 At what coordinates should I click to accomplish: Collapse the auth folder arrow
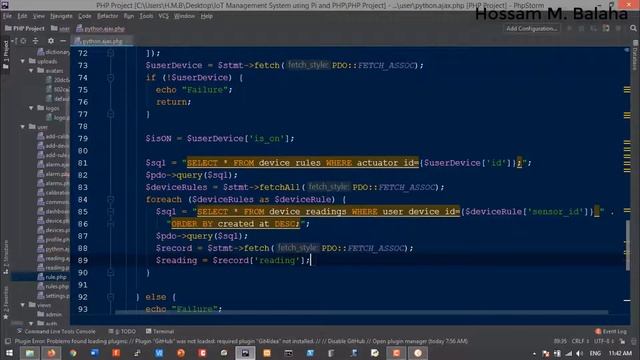point(31,324)
